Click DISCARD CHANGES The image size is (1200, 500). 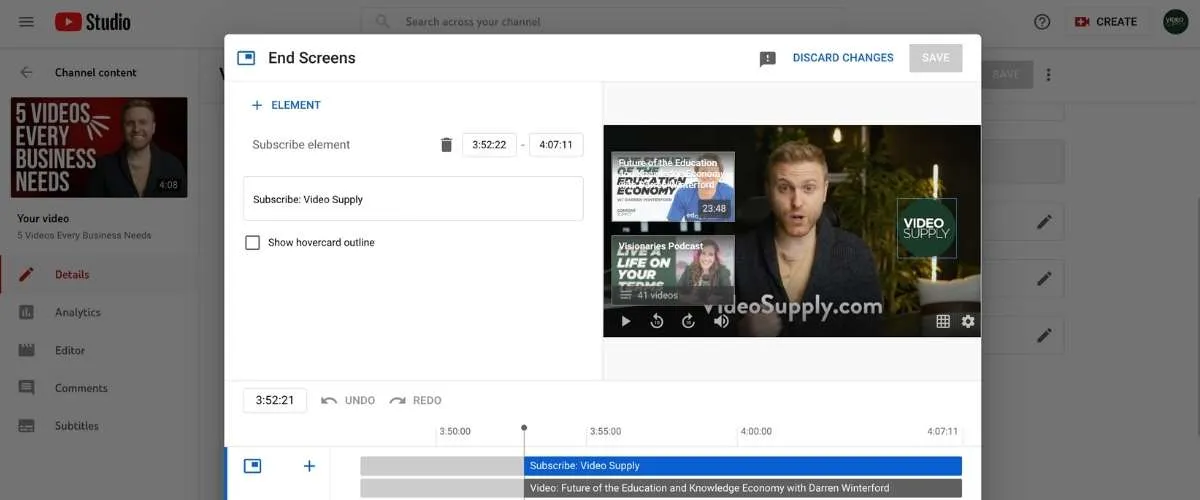(843, 58)
